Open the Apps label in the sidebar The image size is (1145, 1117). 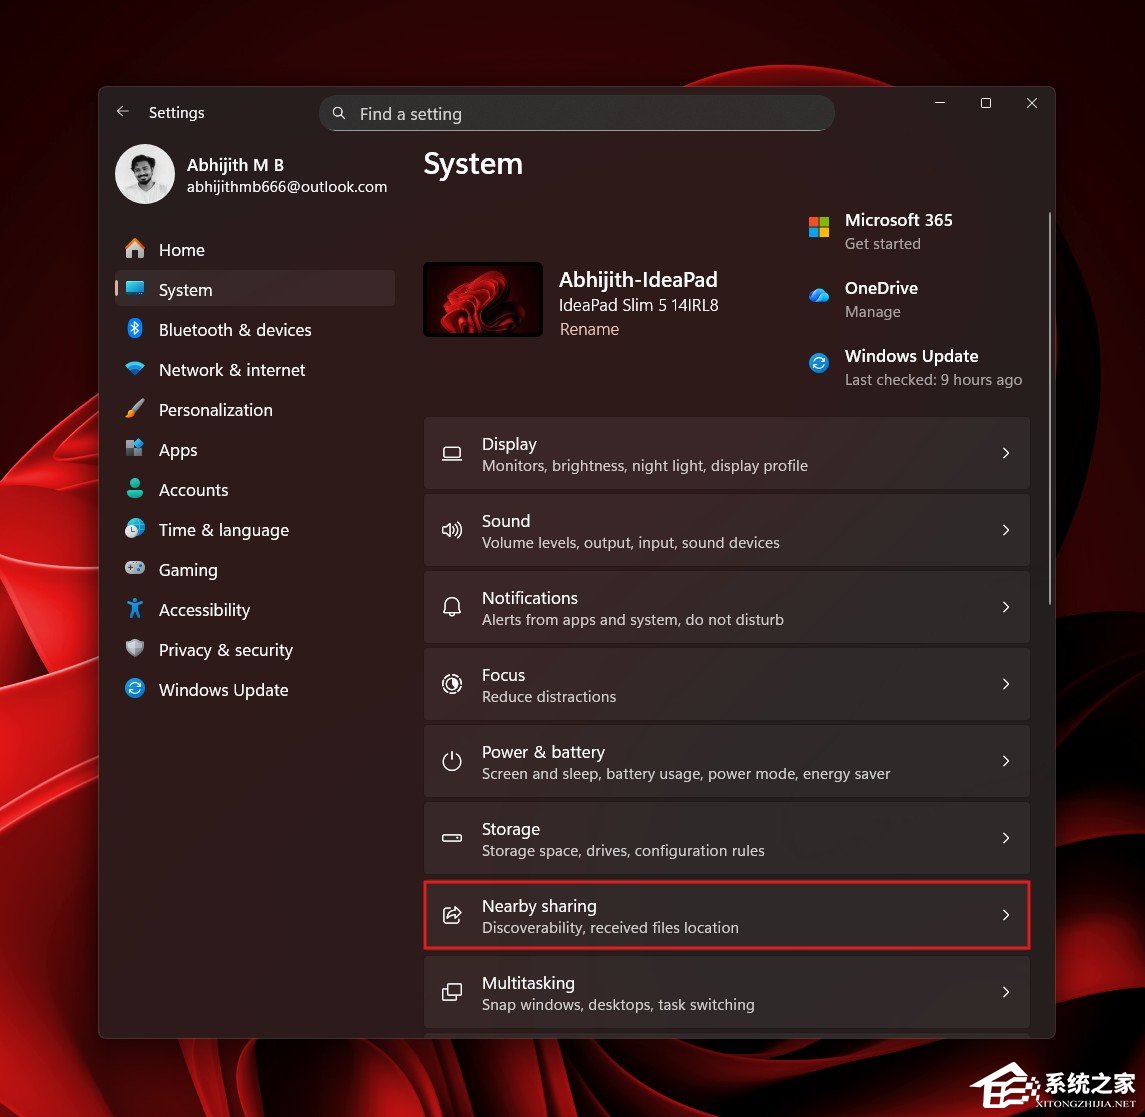177,450
